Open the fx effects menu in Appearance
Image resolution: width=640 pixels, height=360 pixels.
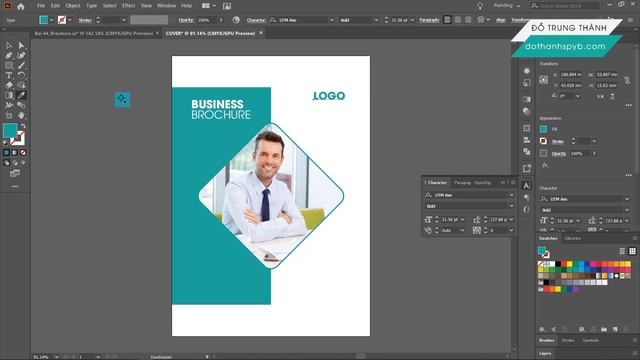(545, 165)
